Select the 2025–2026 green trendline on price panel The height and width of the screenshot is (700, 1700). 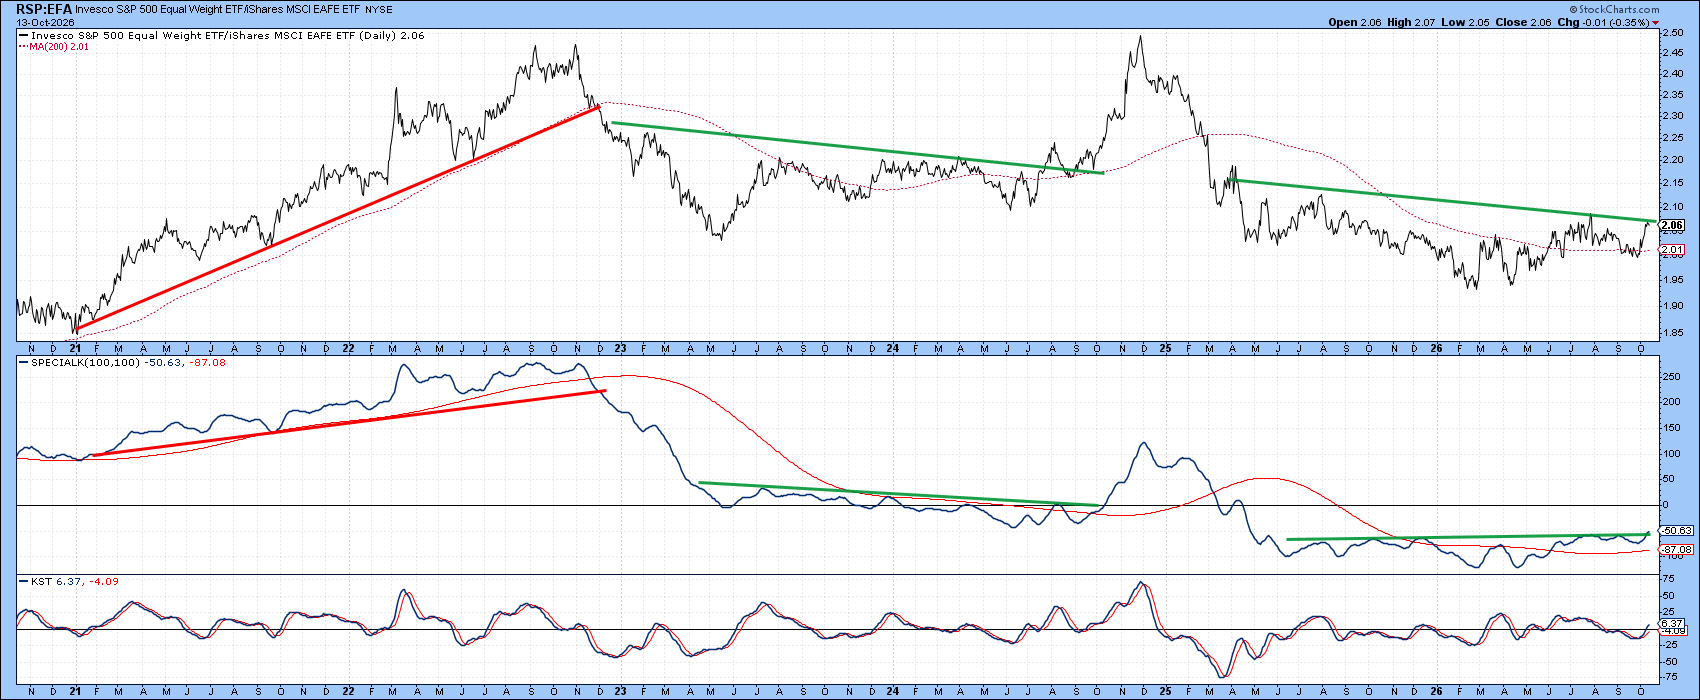(x=1442, y=200)
